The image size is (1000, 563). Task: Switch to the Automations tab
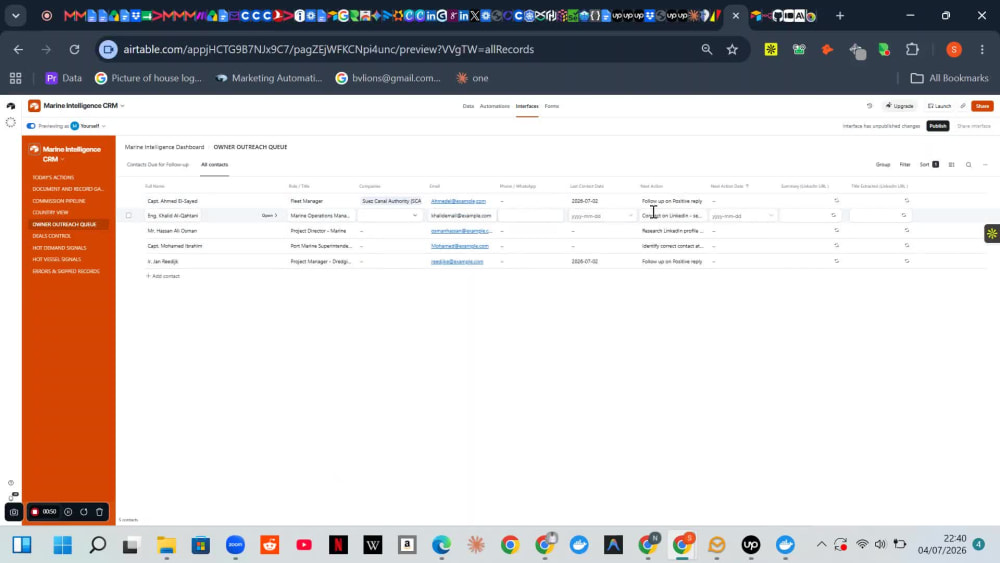pos(494,106)
